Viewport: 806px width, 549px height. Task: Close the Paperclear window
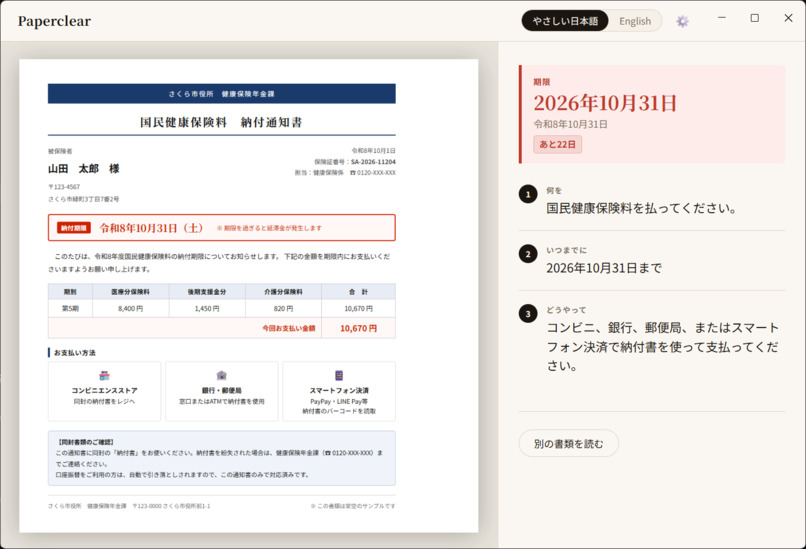pyautogui.click(x=788, y=18)
